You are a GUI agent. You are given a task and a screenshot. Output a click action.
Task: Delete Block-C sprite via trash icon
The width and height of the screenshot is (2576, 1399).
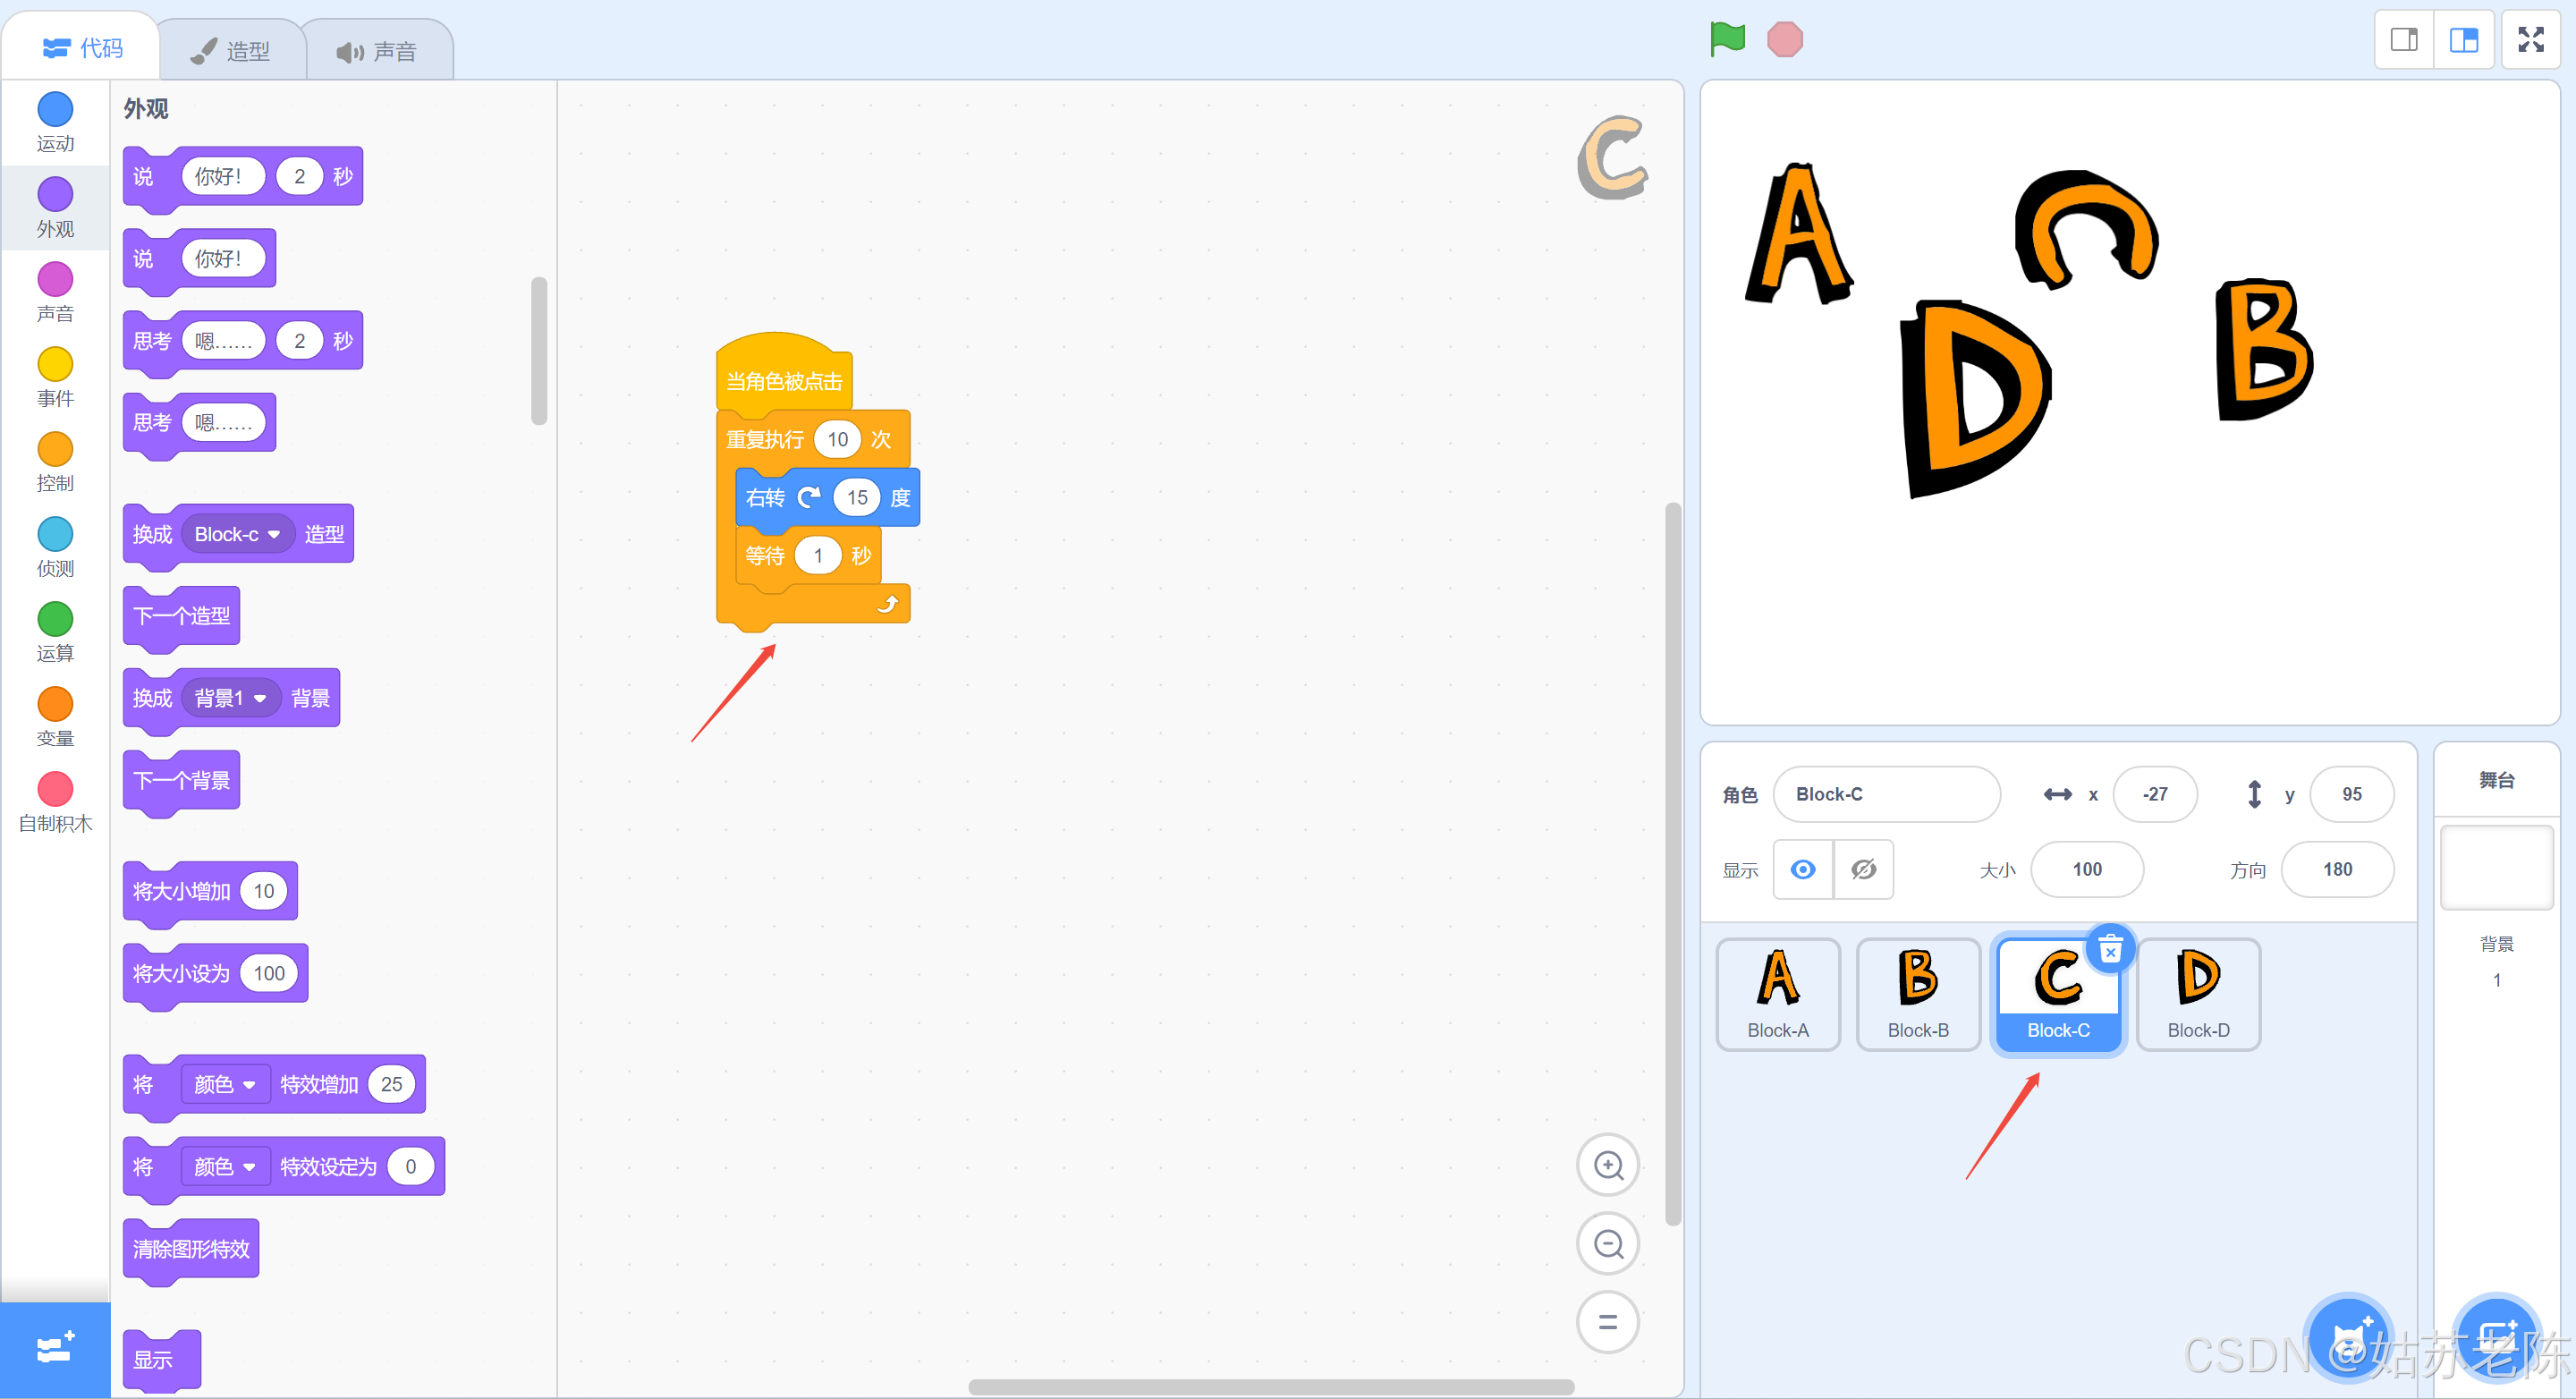[x=2110, y=949]
